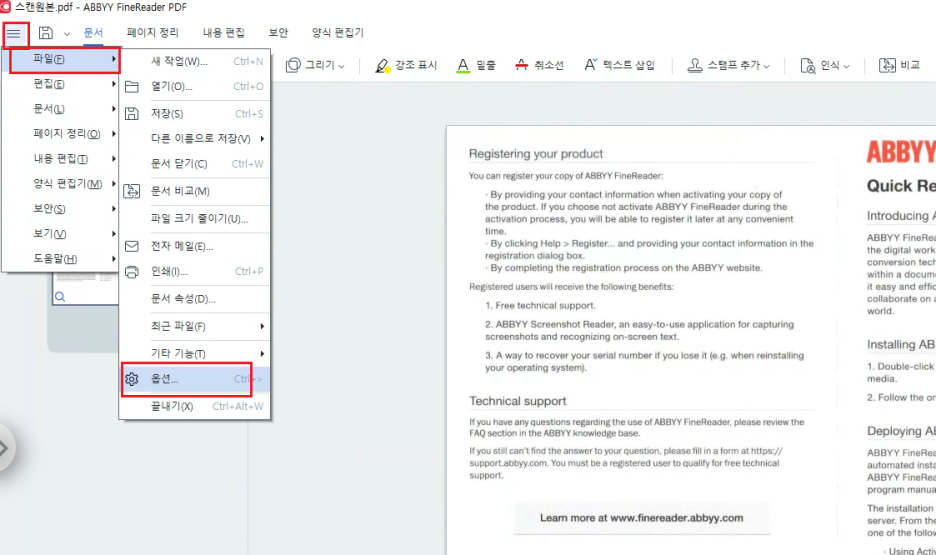Click the gear icon beside 옵션...
Viewport: 936px width, 555px height.
[x=132, y=379]
